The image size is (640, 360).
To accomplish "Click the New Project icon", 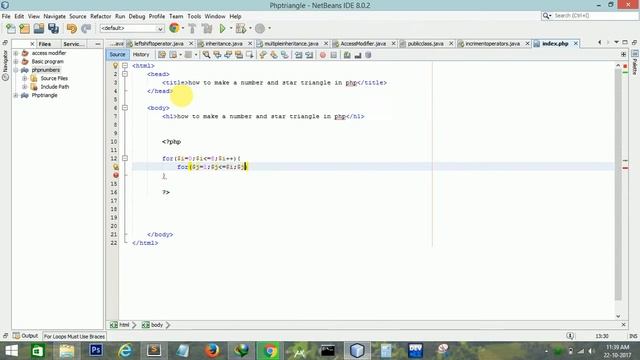I will point(24,28).
